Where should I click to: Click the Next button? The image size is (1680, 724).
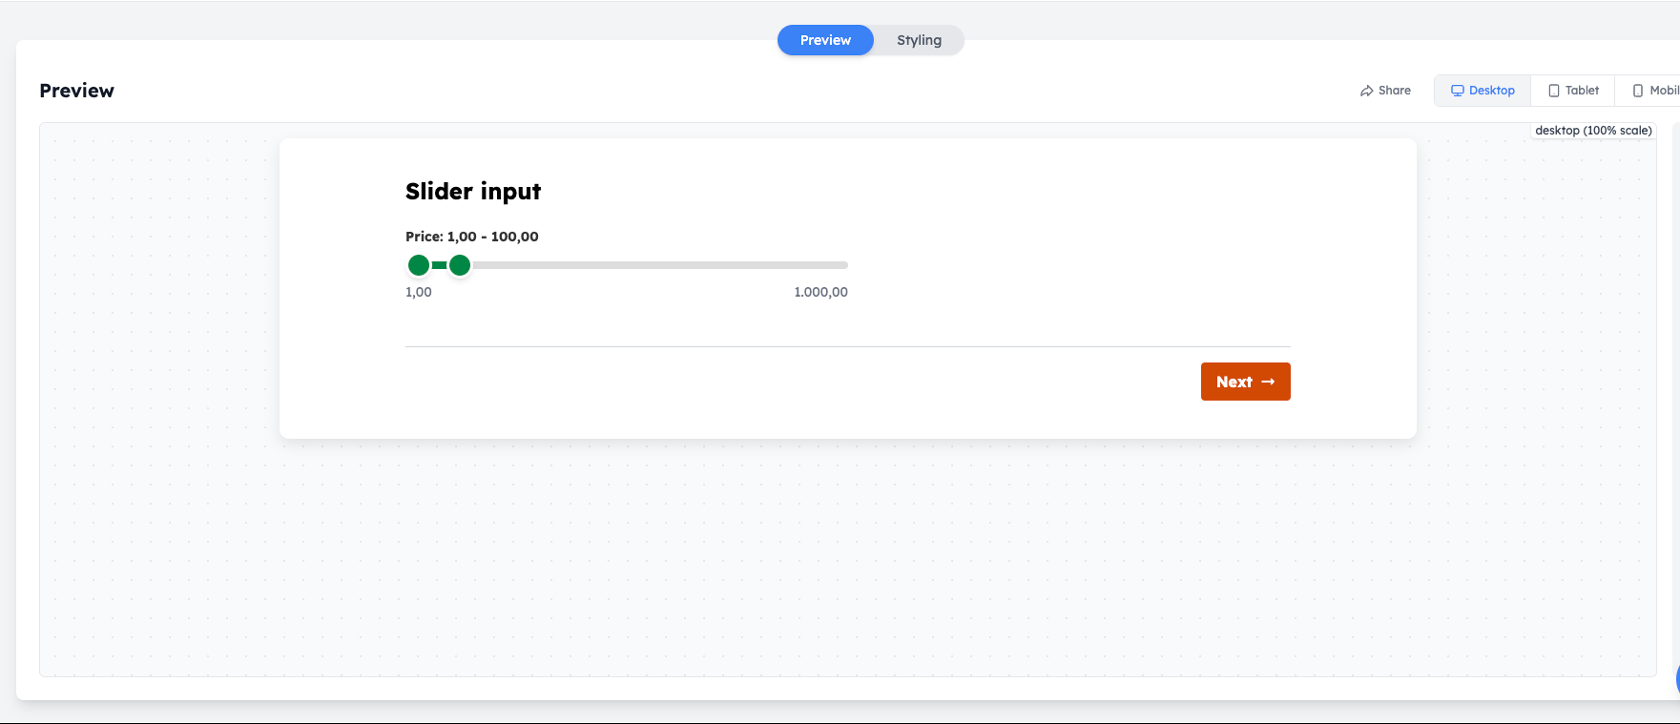click(1245, 381)
